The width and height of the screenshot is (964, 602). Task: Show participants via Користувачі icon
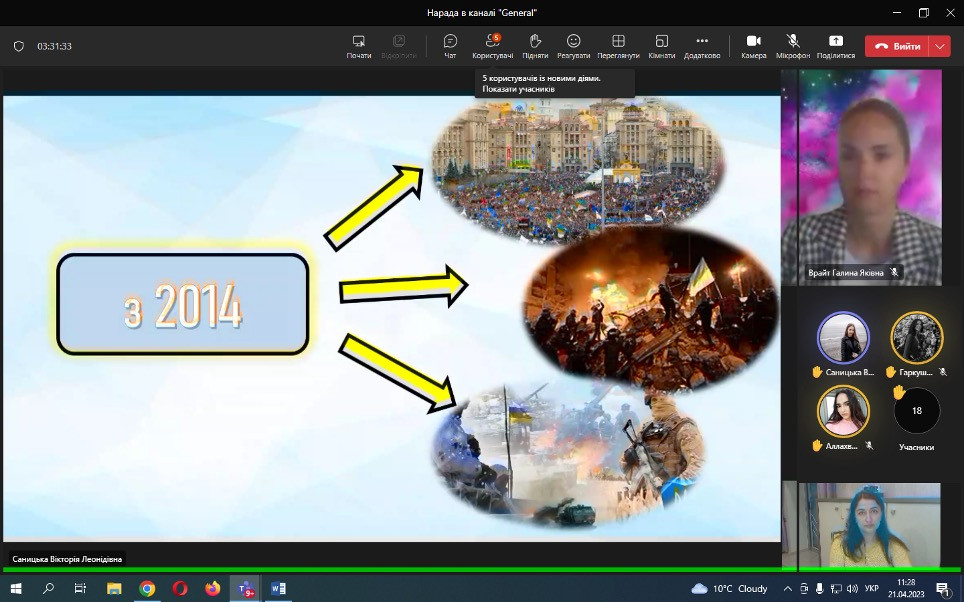pyautogui.click(x=492, y=45)
